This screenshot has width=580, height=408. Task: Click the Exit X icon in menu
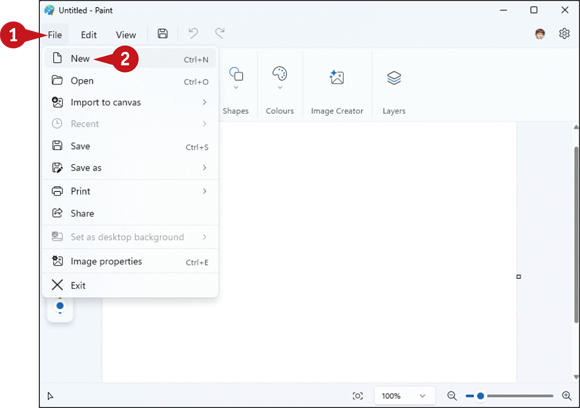point(57,285)
